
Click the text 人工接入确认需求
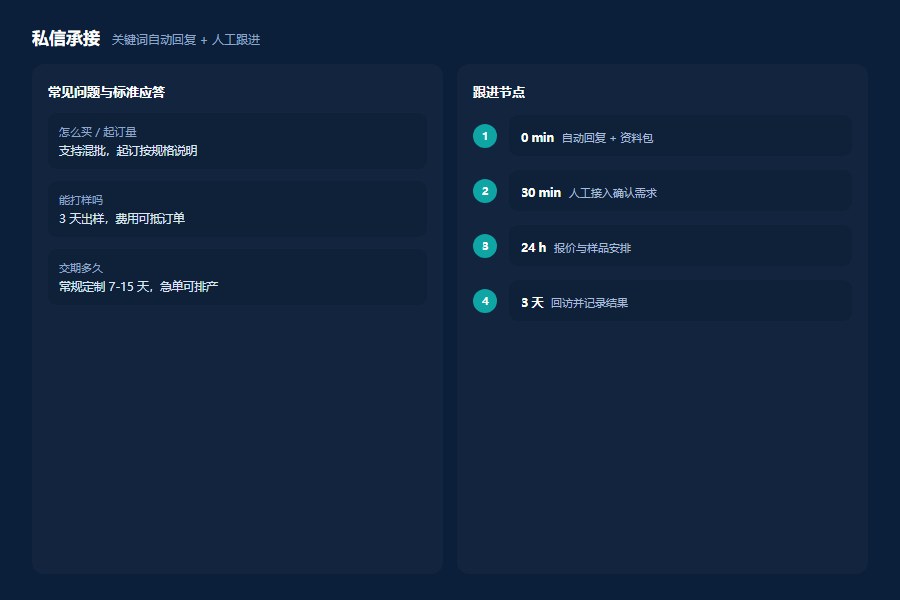[612, 193]
